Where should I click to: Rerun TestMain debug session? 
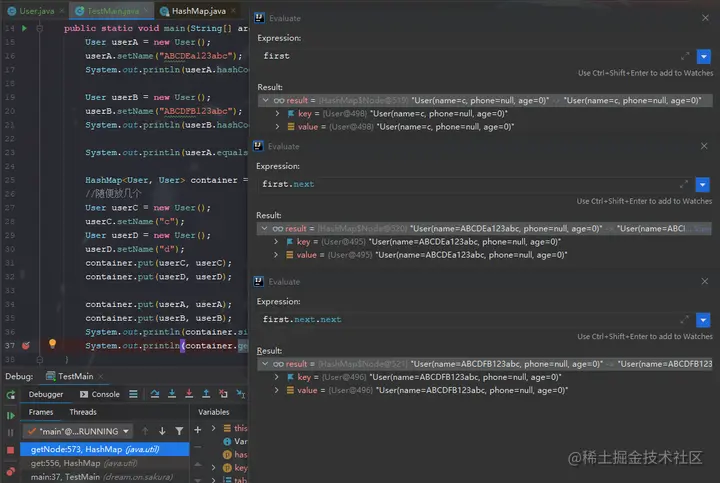[x=11, y=394]
